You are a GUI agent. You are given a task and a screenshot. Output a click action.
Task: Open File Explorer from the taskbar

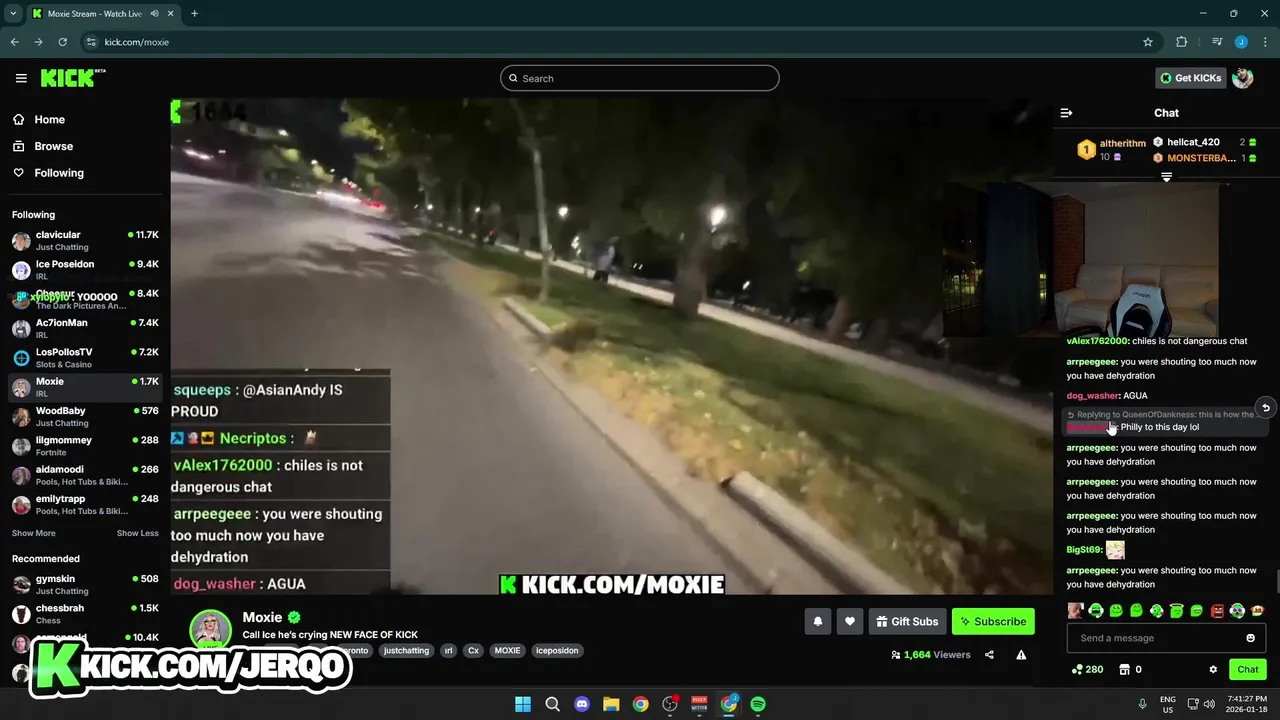click(611, 704)
